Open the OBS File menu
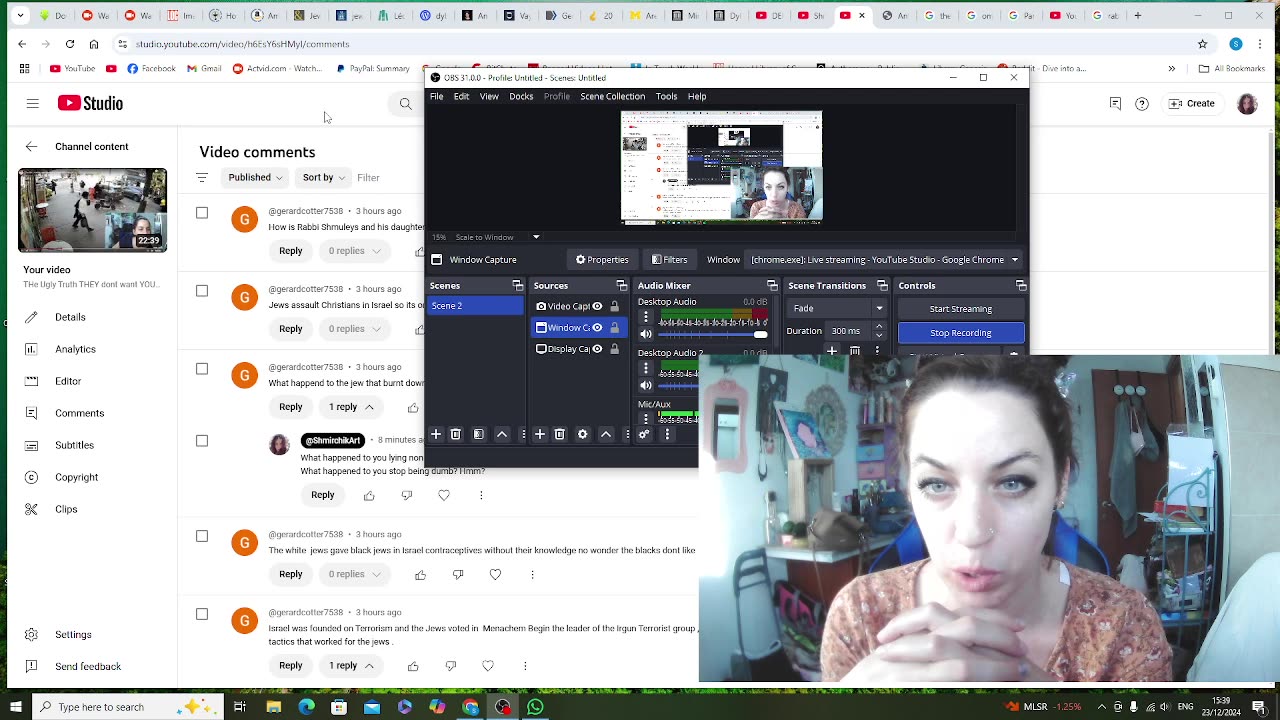The height and width of the screenshot is (720, 1280). (437, 97)
